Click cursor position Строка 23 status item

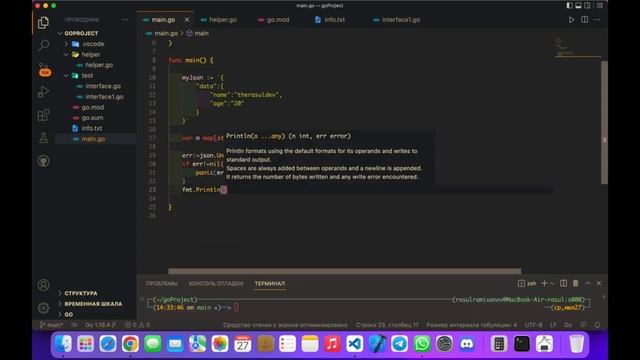387,325
